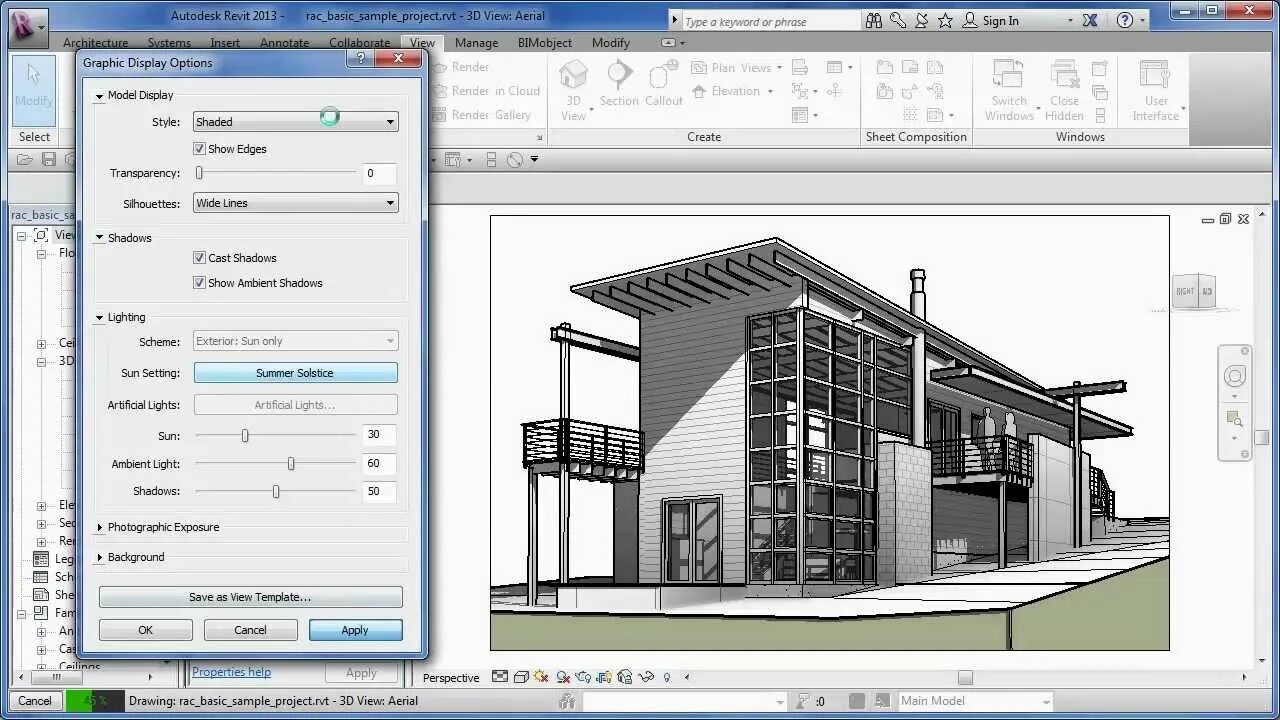Click the Help question mark icon in title bar
Viewport: 1280px width, 720px height.
click(x=1125, y=20)
